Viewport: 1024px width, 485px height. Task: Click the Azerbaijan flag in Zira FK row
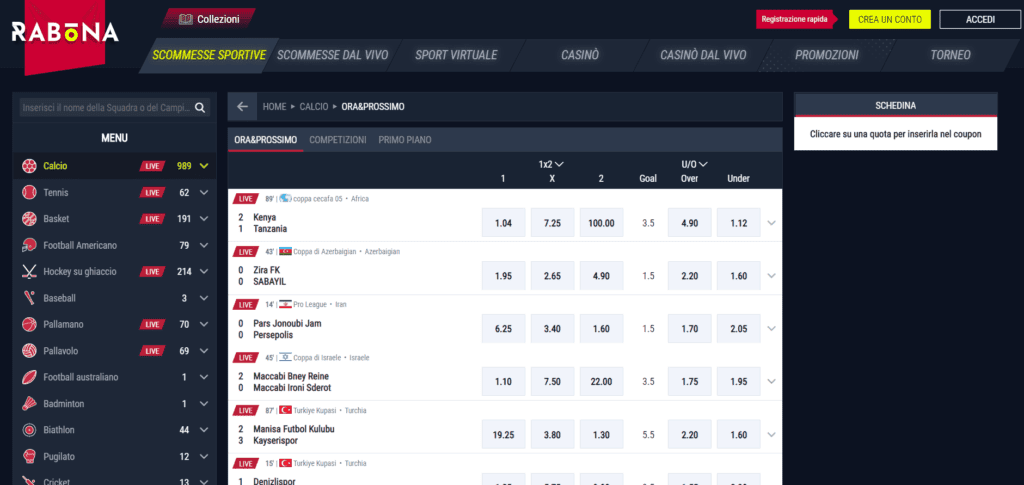[285, 251]
